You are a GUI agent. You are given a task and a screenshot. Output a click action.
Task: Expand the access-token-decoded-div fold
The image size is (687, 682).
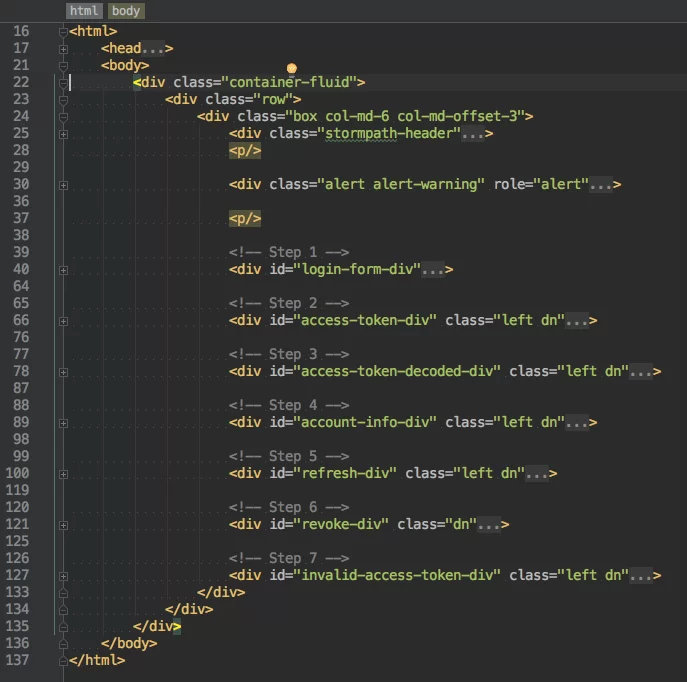[63, 372]
